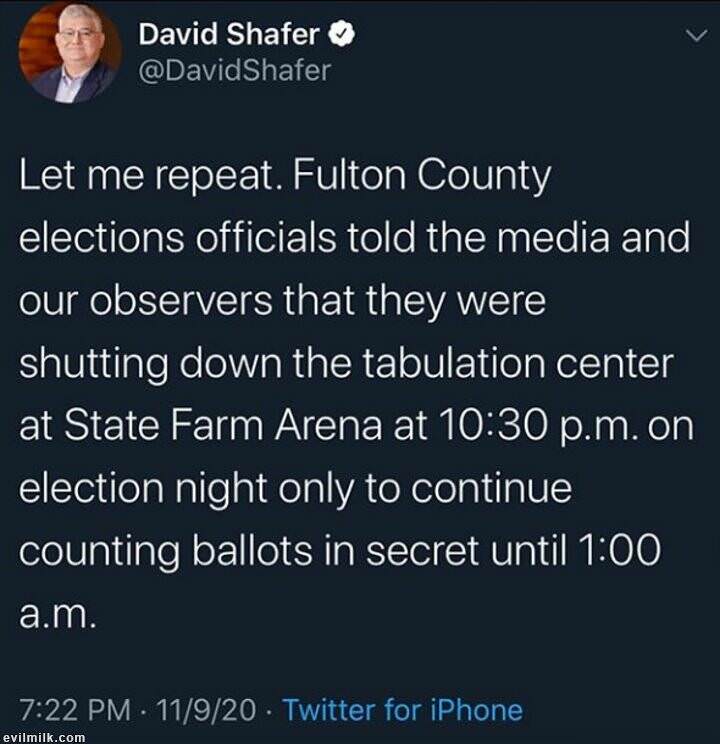Click the words "election night"

coord(144,490)
